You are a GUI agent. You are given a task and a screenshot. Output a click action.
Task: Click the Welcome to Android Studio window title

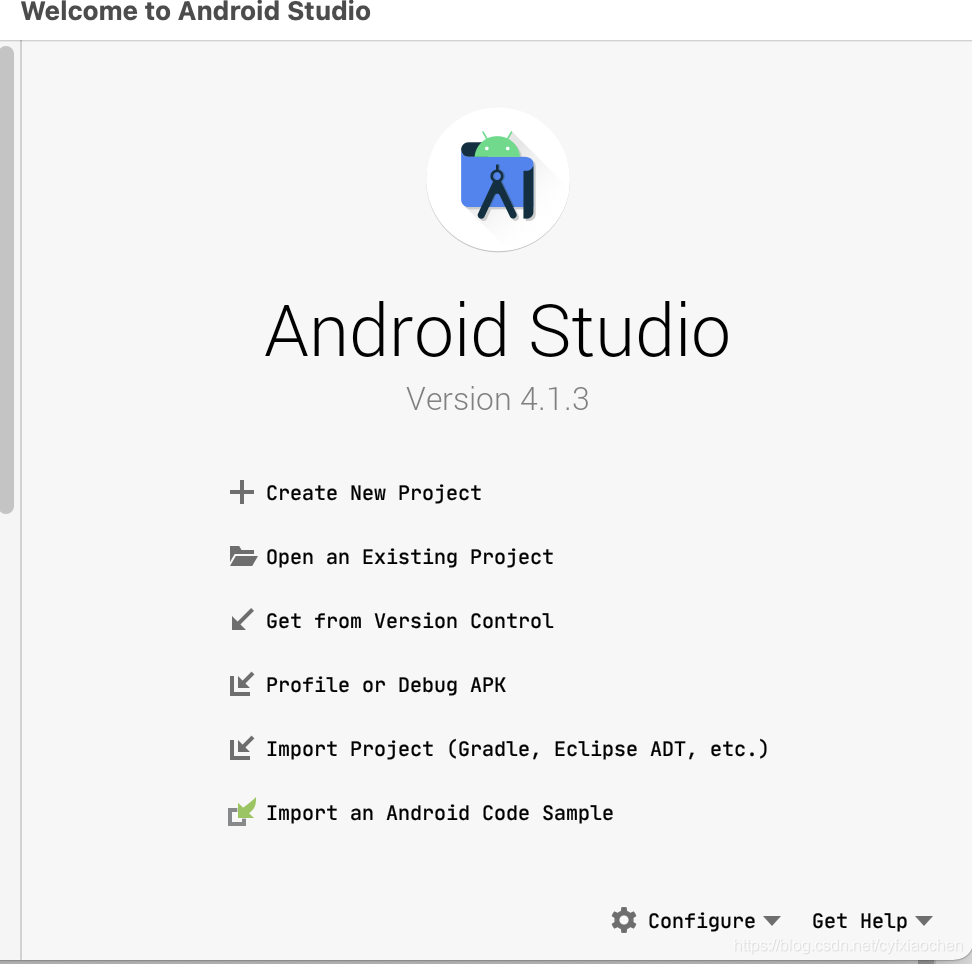(x=196, y=11)
